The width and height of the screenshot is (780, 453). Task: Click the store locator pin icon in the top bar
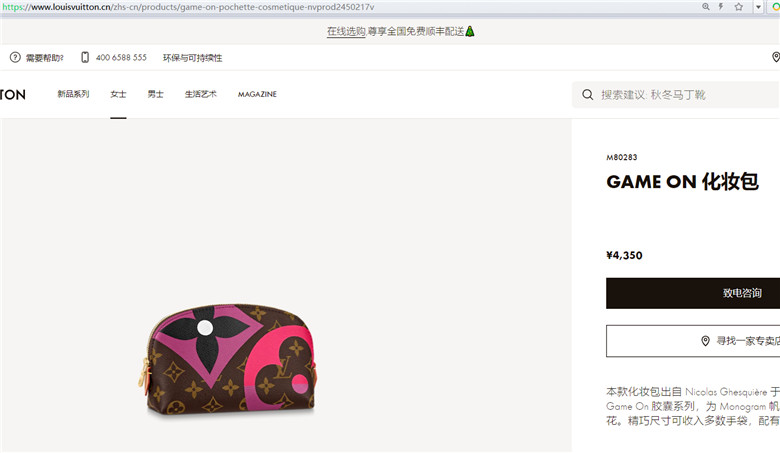776,57
